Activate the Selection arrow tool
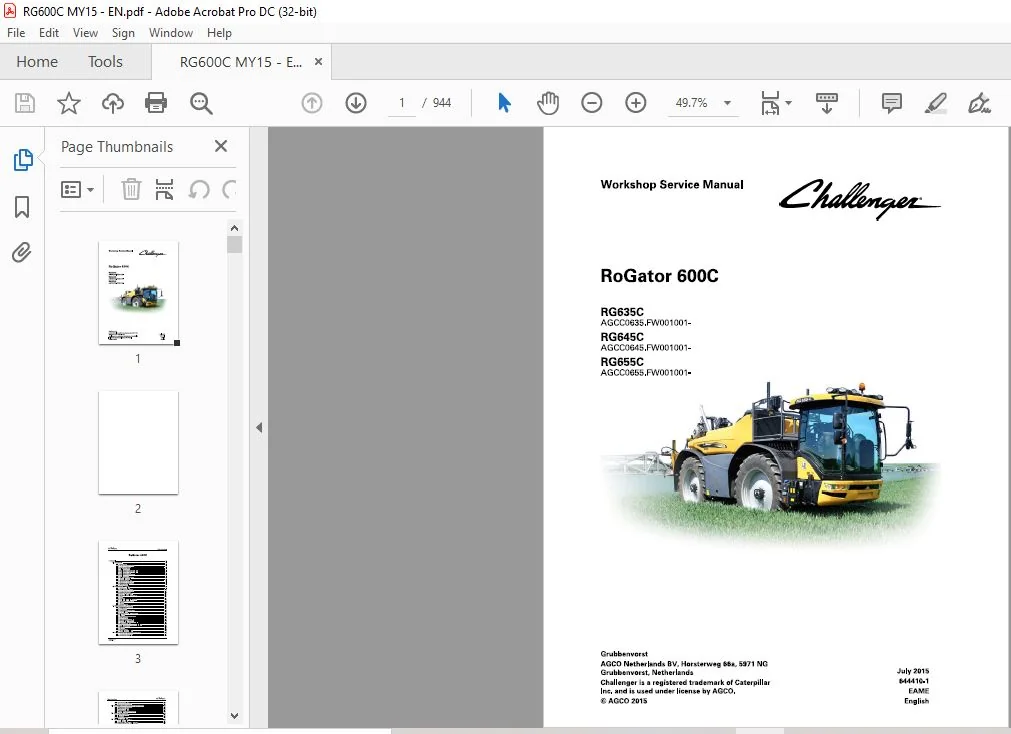 [504, 103]
